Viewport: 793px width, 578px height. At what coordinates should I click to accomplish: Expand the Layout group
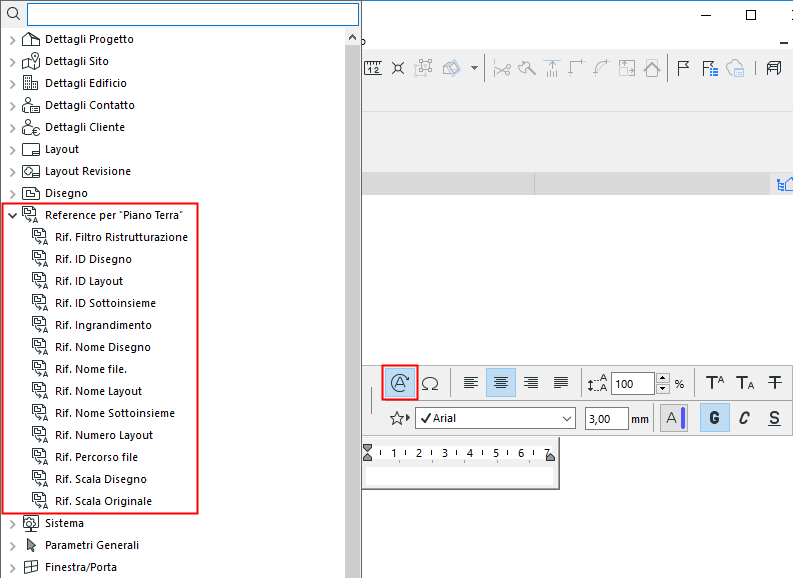coord(13,150)
